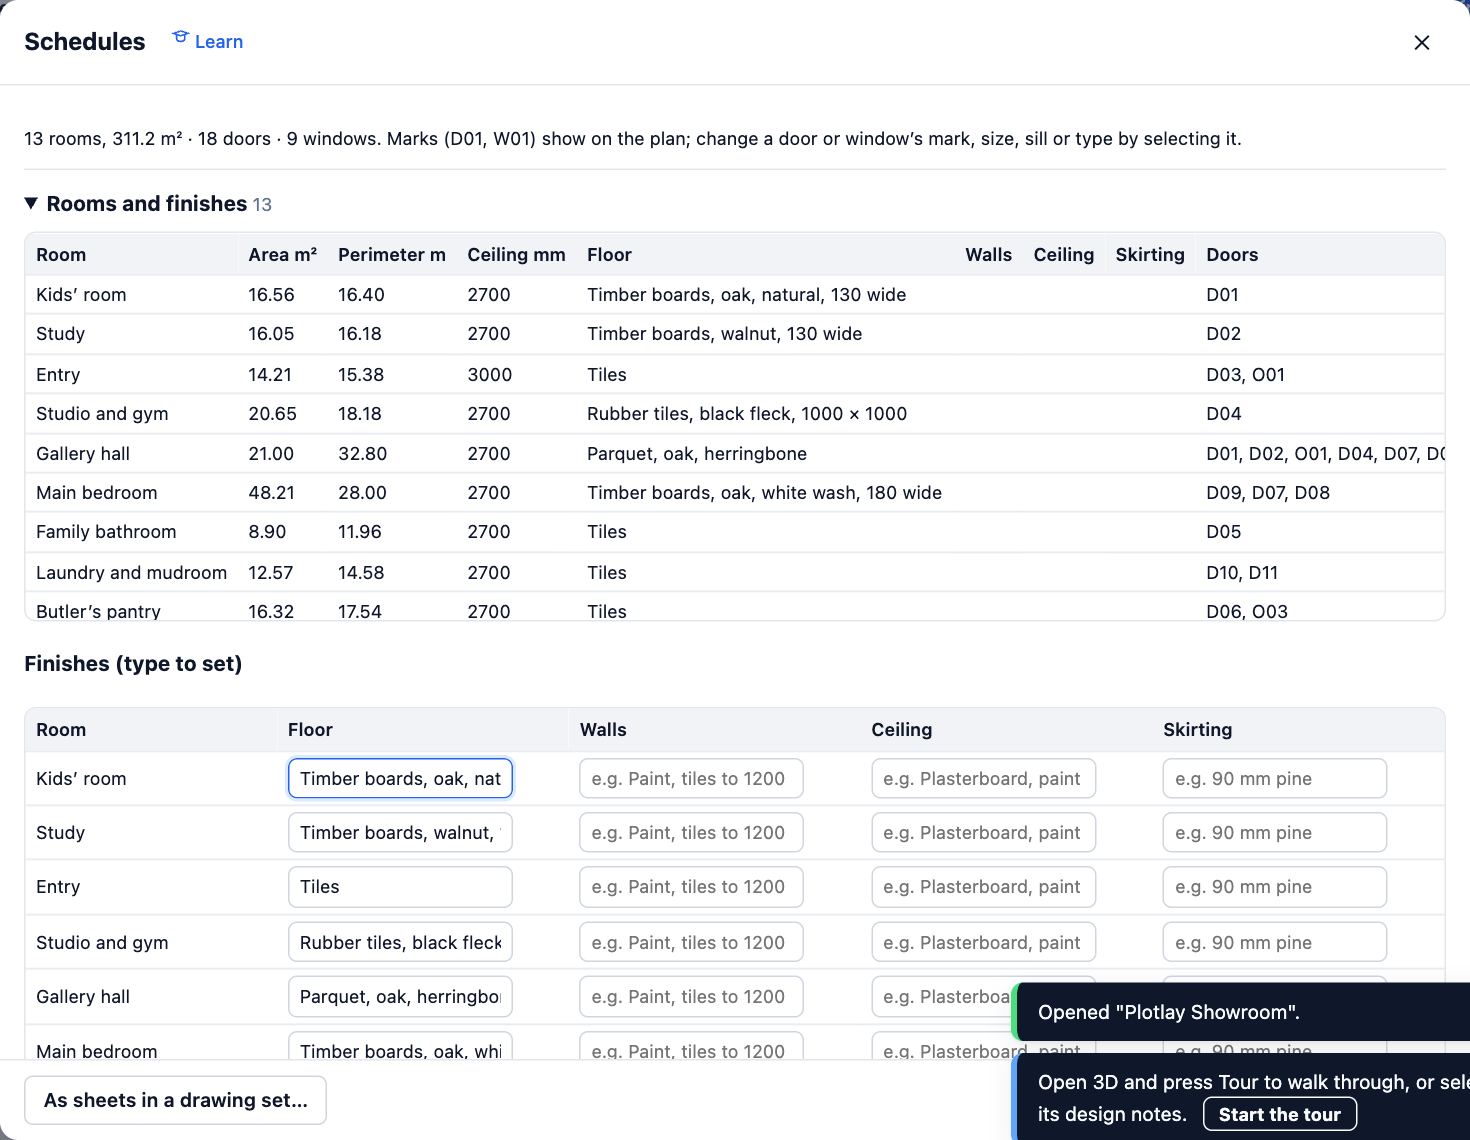This screenshot has height=1140, width=1470.
Task: Click Entry ceiling finish field
Action: click(983, 886)
